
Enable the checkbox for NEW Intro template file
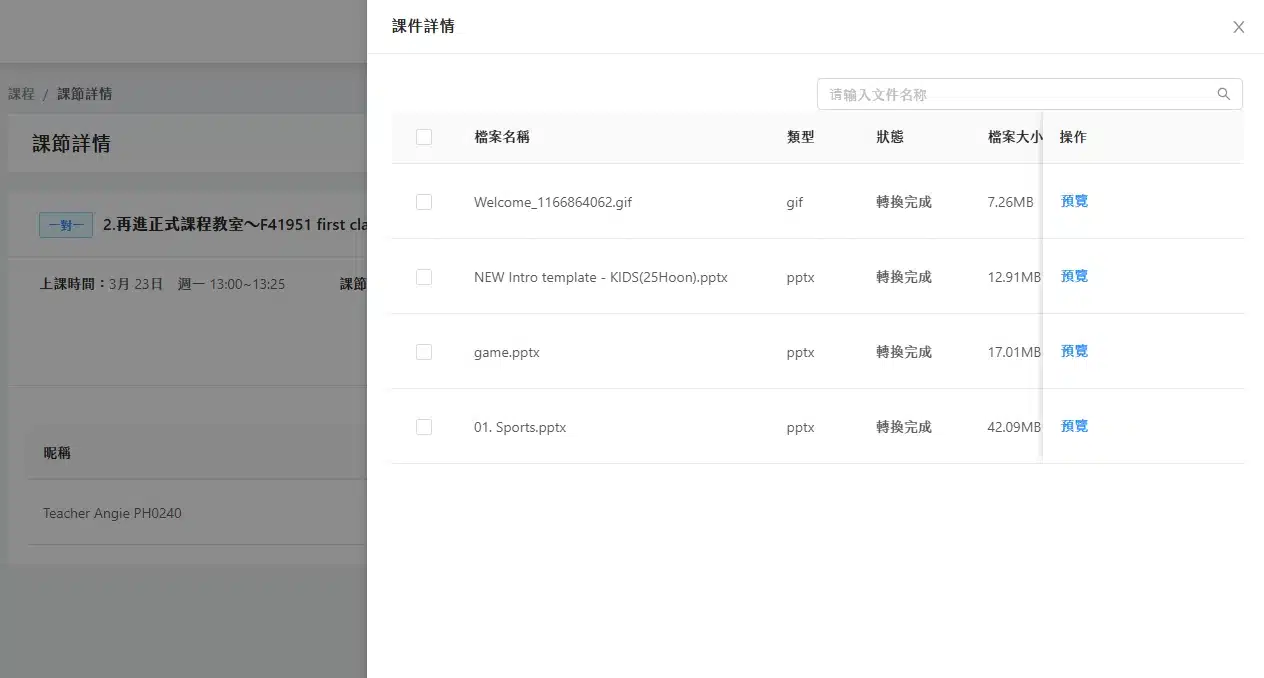[423, 276]
